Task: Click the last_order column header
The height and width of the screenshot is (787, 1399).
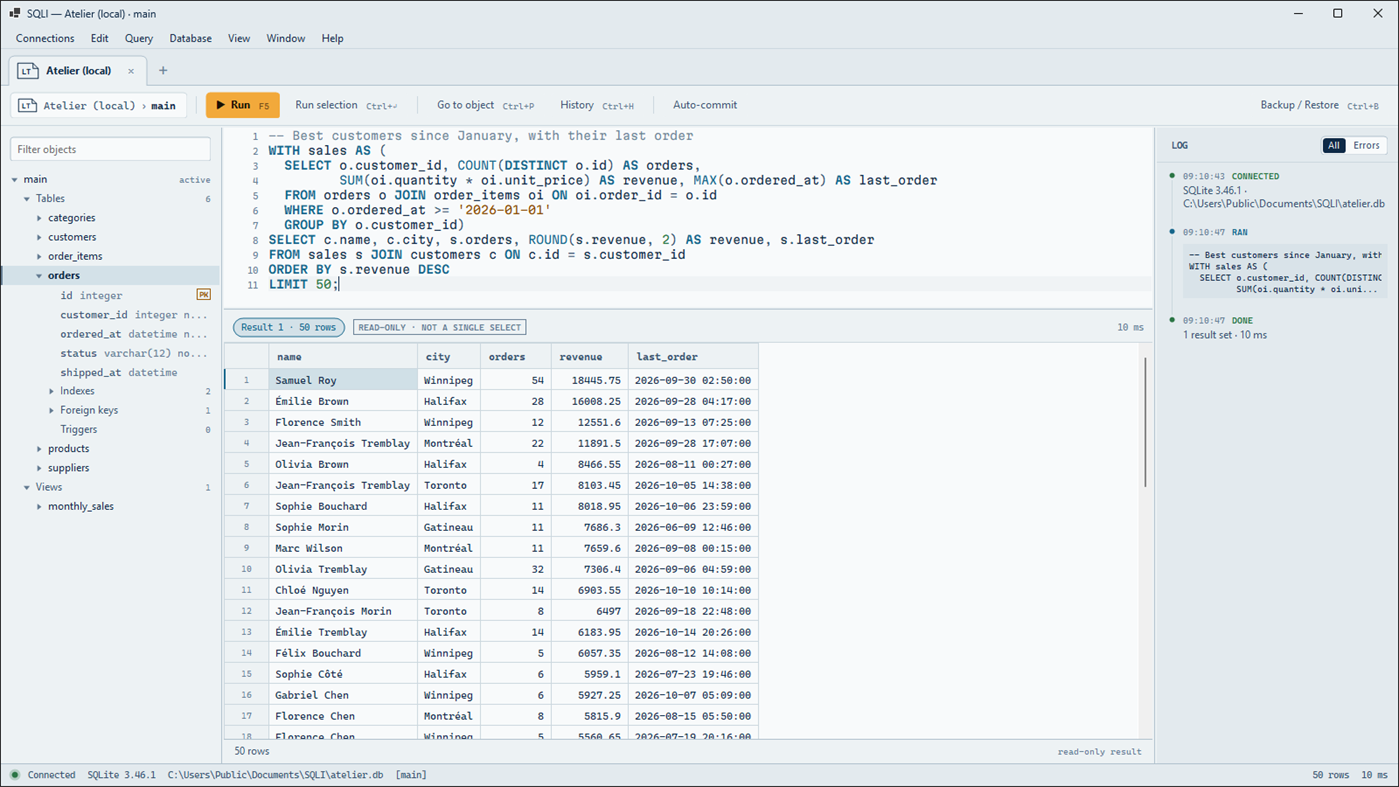Action: point(693,357)
